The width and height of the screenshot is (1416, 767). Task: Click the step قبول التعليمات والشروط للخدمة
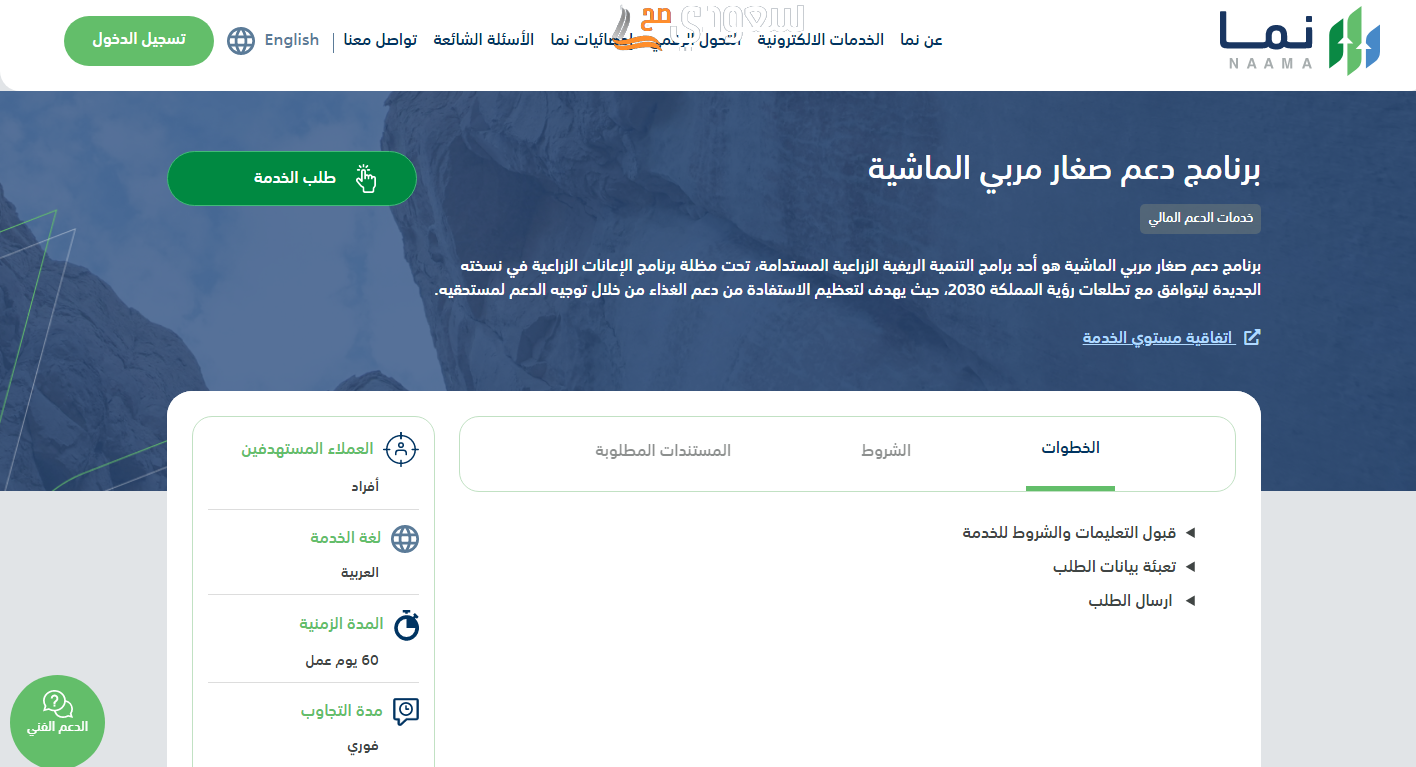point(1069,533)
